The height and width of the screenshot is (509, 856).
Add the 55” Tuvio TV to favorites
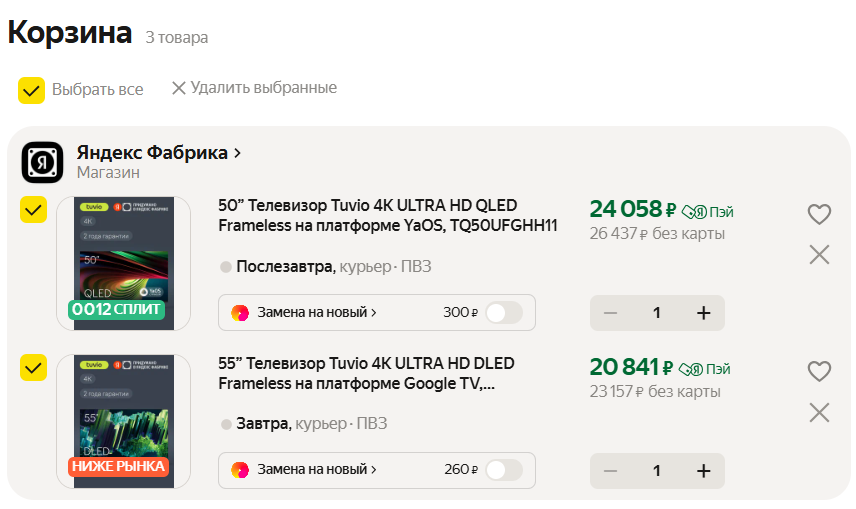[x=819, y=371]
